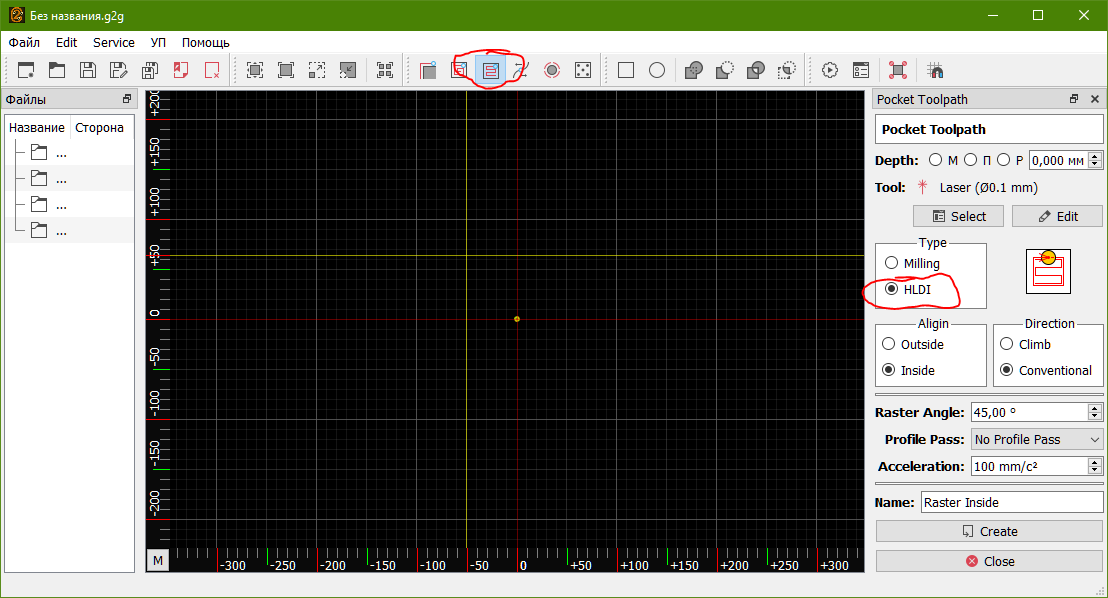Viewport: 1108px width, 598px height.
Task: Open the Файл menu
Action: click(24, 42)
